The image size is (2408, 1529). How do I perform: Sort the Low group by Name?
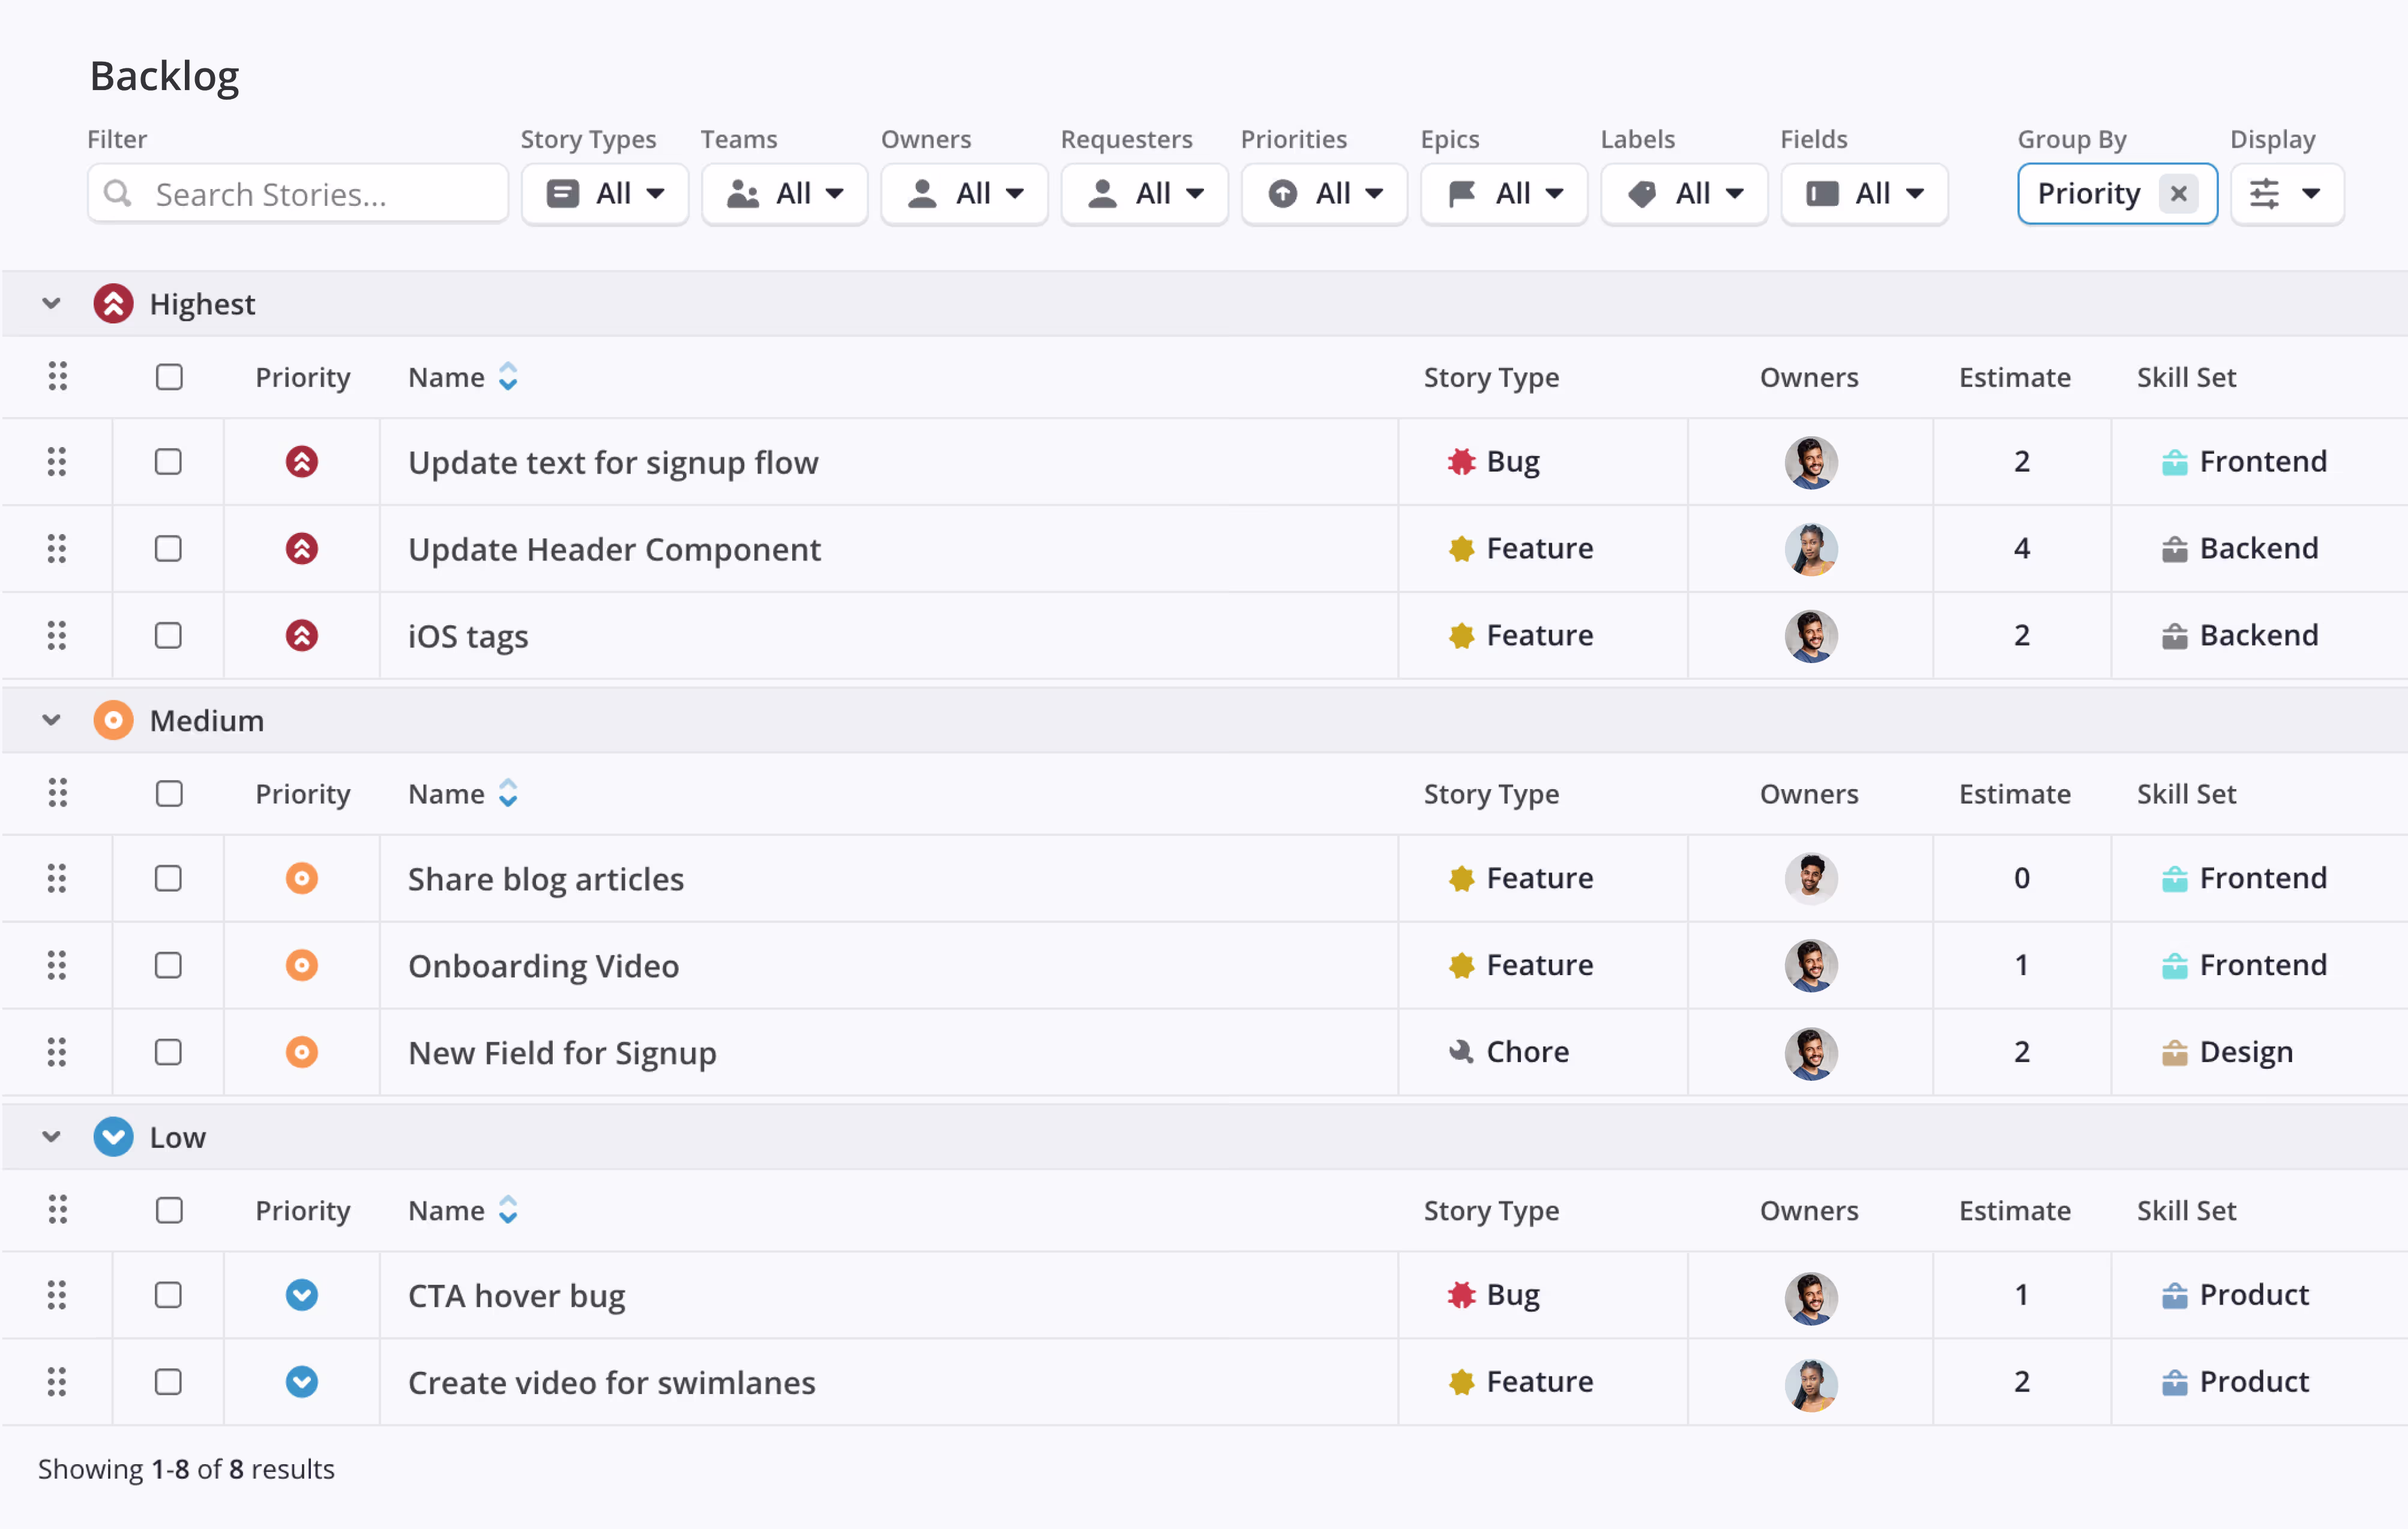(x=508, y=1211)
